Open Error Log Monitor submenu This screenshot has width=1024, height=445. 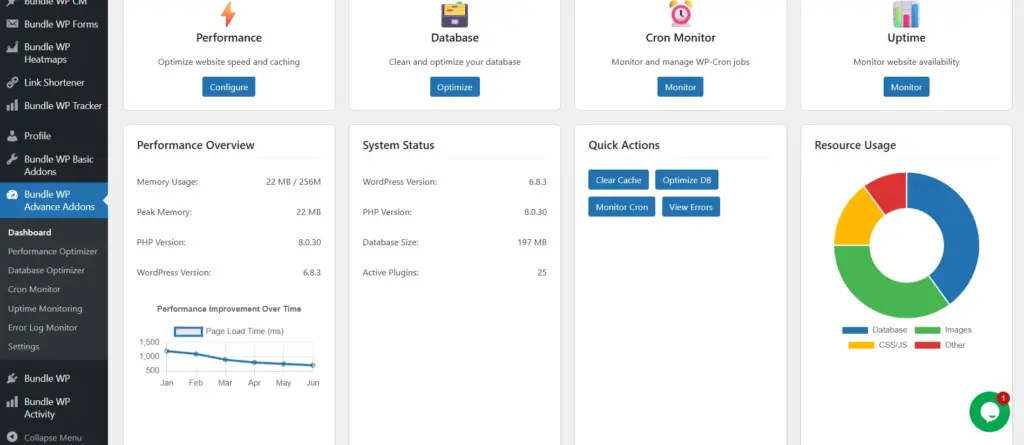(42, 327)
